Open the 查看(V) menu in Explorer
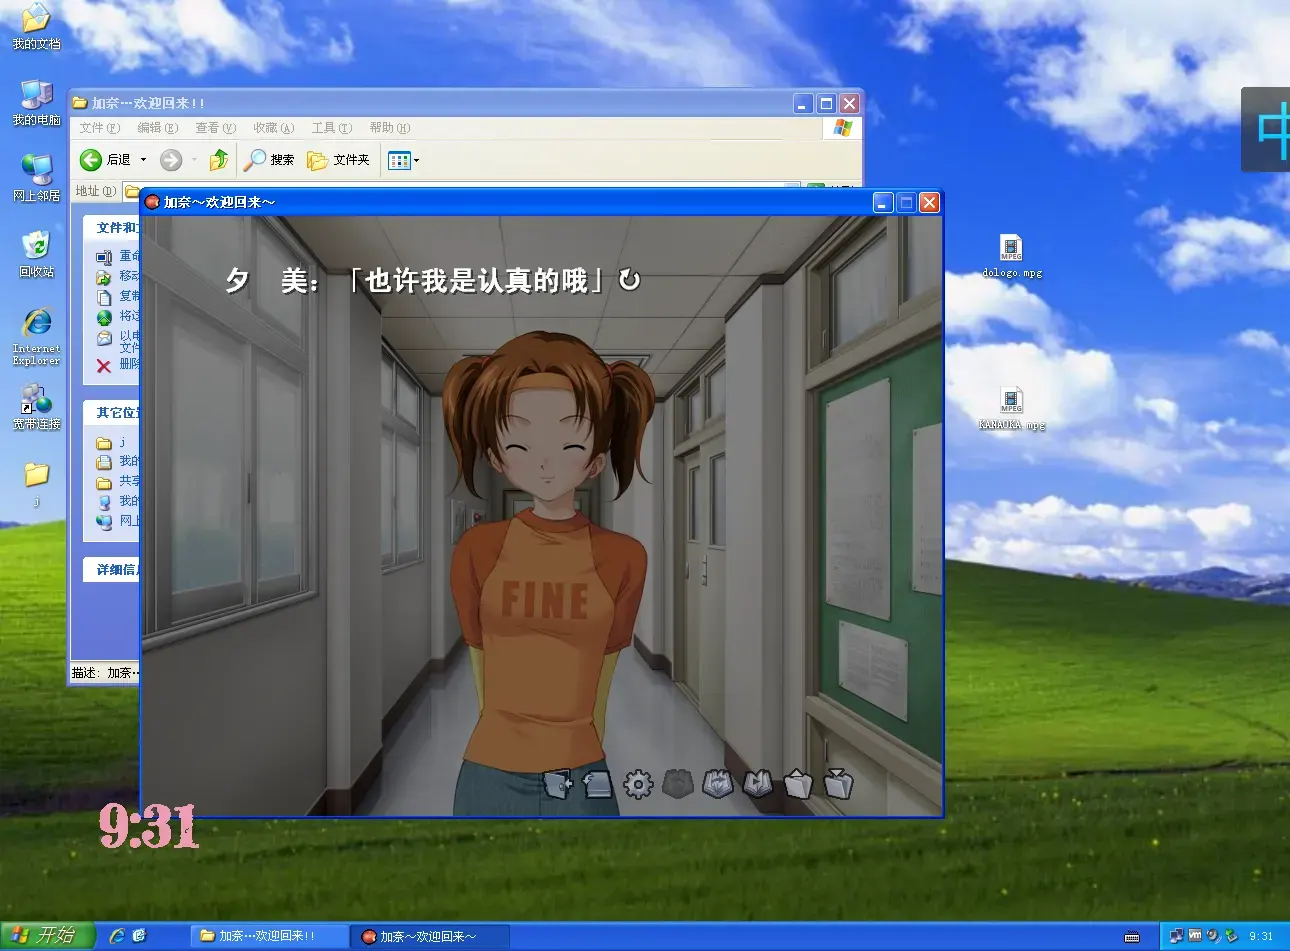Screen dimensions: 1290x951 [x=215, y=128]
